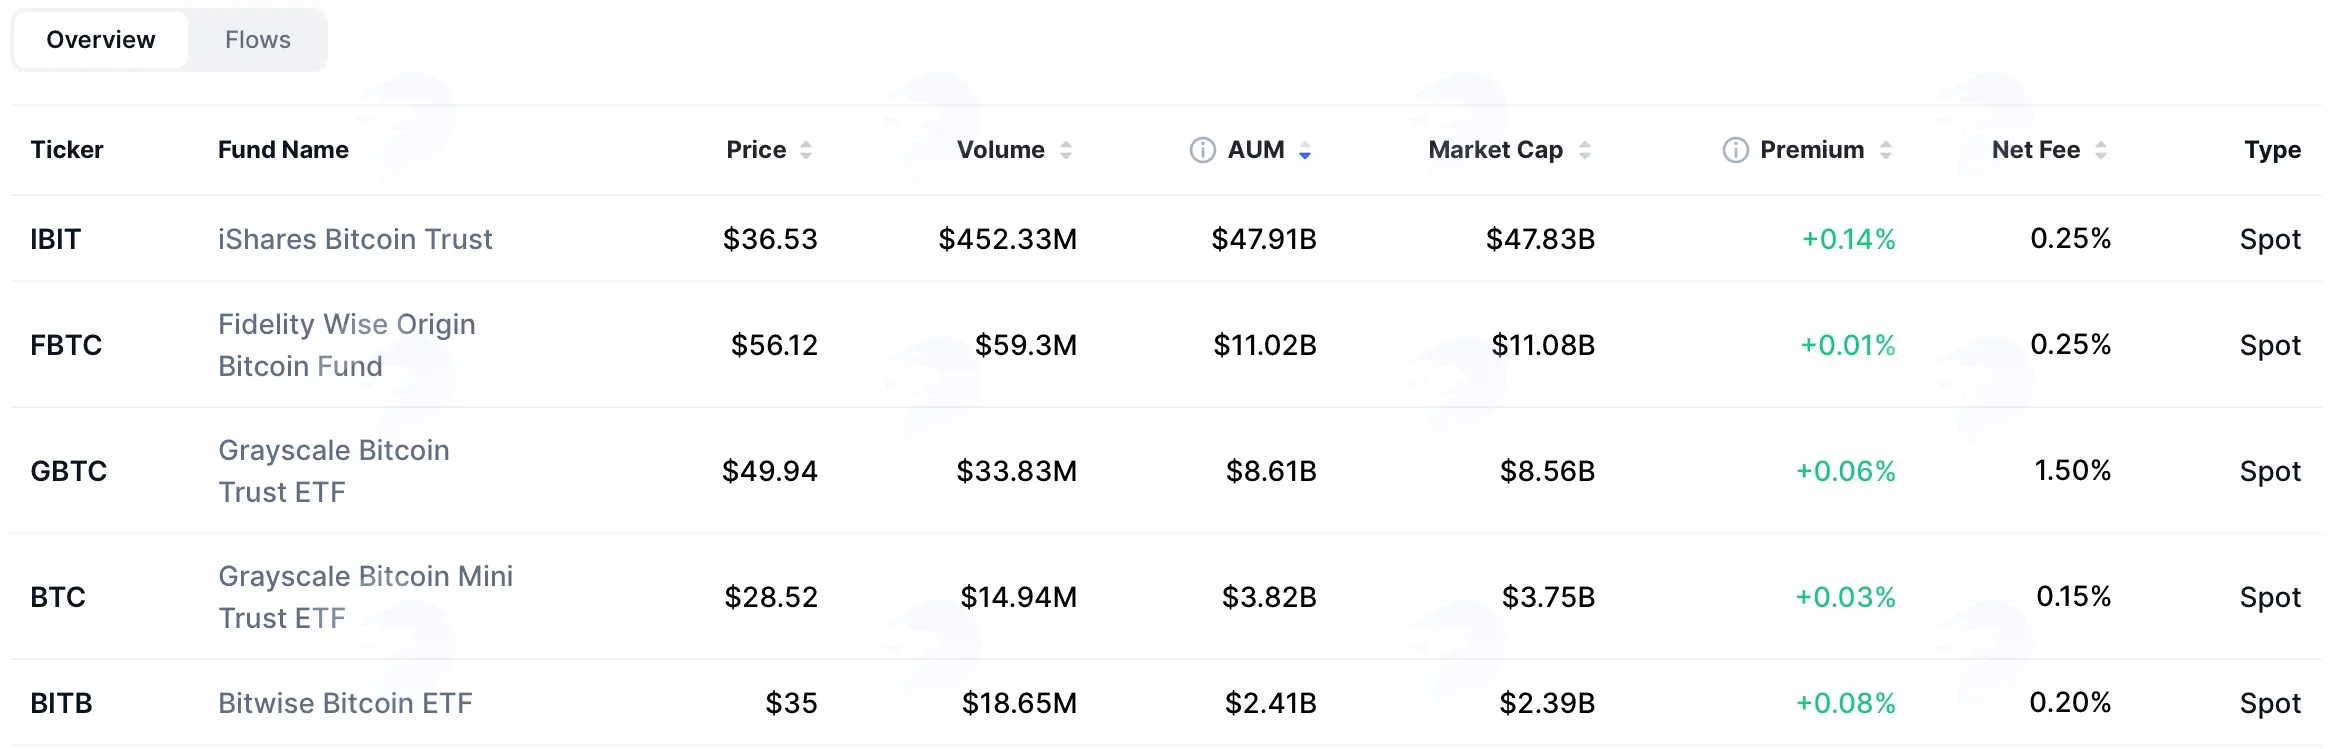This screenshot has height=749, width=2345.
Task: Open Grayscale Bitcoin Mini Trust ETF
Action: click(x=366, y=597)
